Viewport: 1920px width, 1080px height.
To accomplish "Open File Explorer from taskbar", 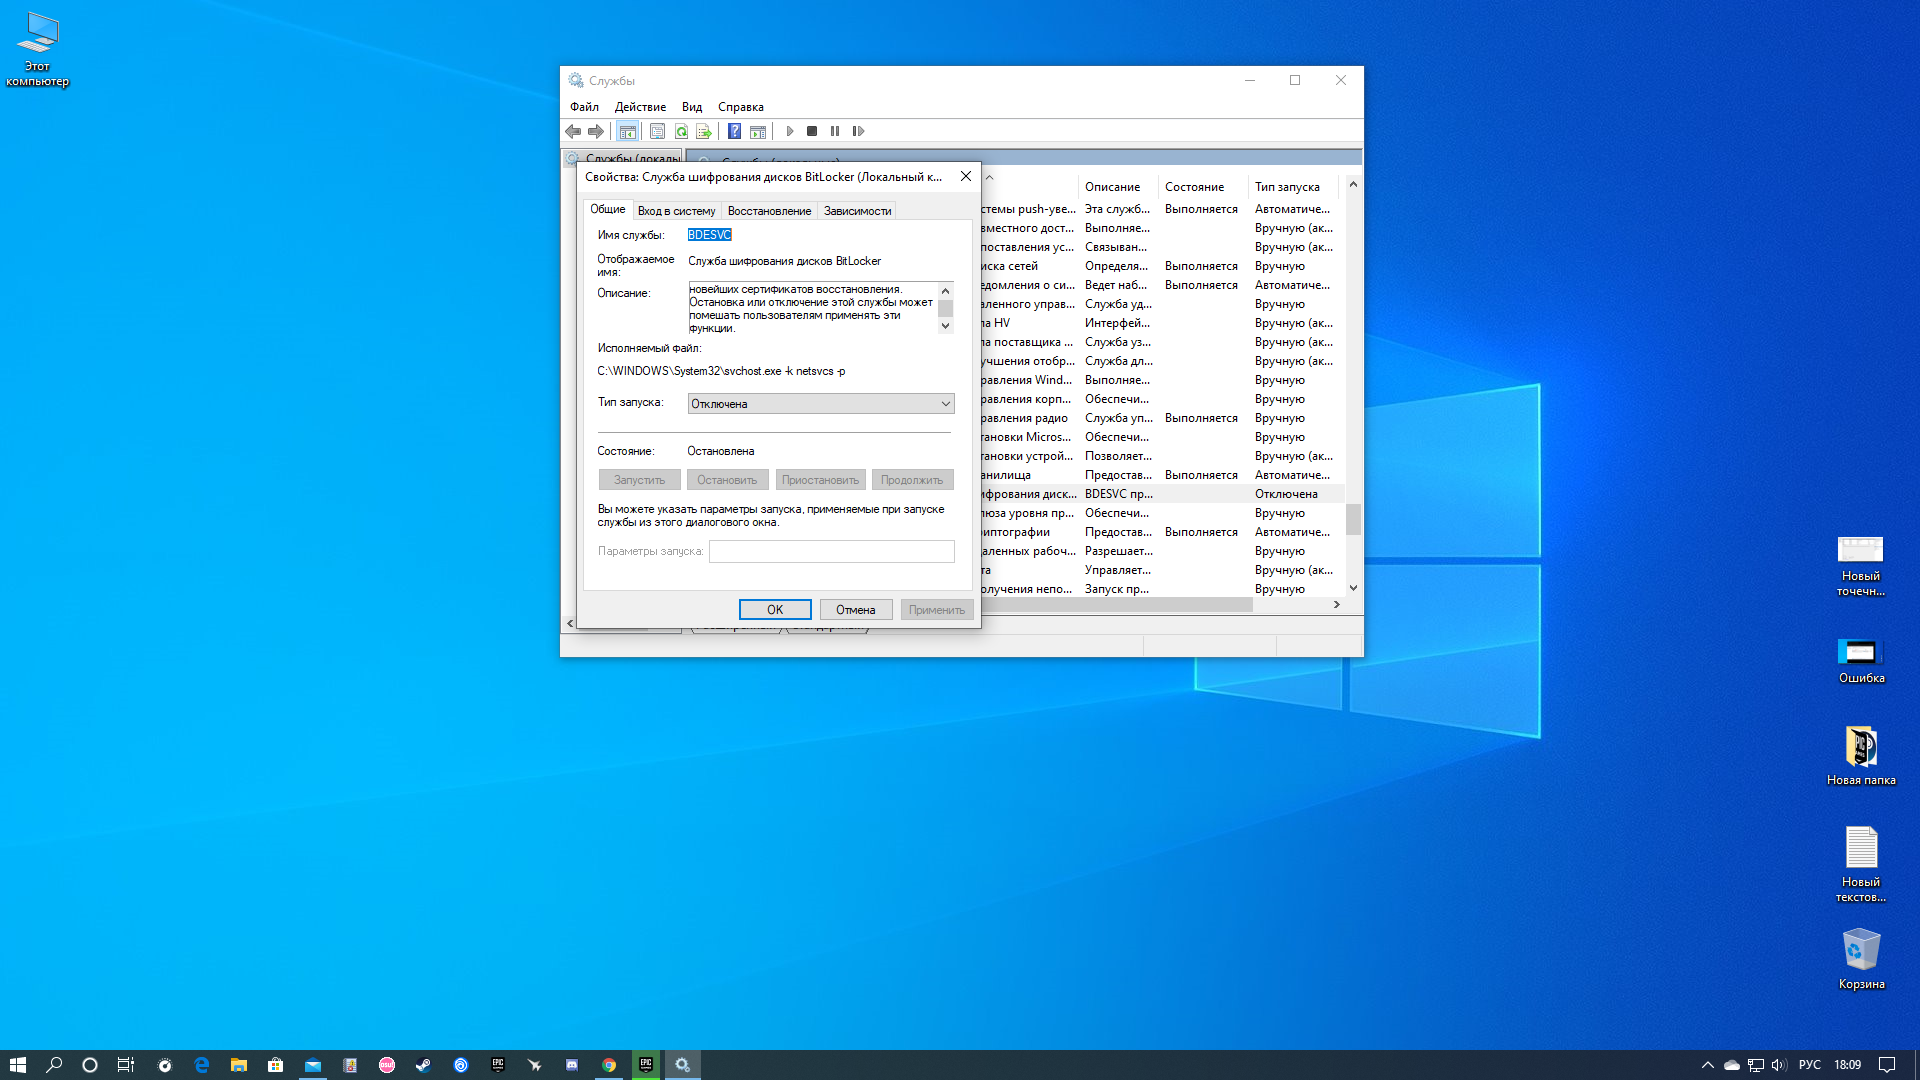I will click(x=238, y=1065).
